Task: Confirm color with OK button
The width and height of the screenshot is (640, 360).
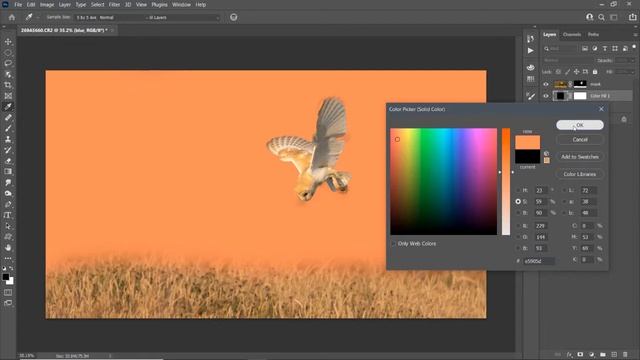Action: click(580, 125)
